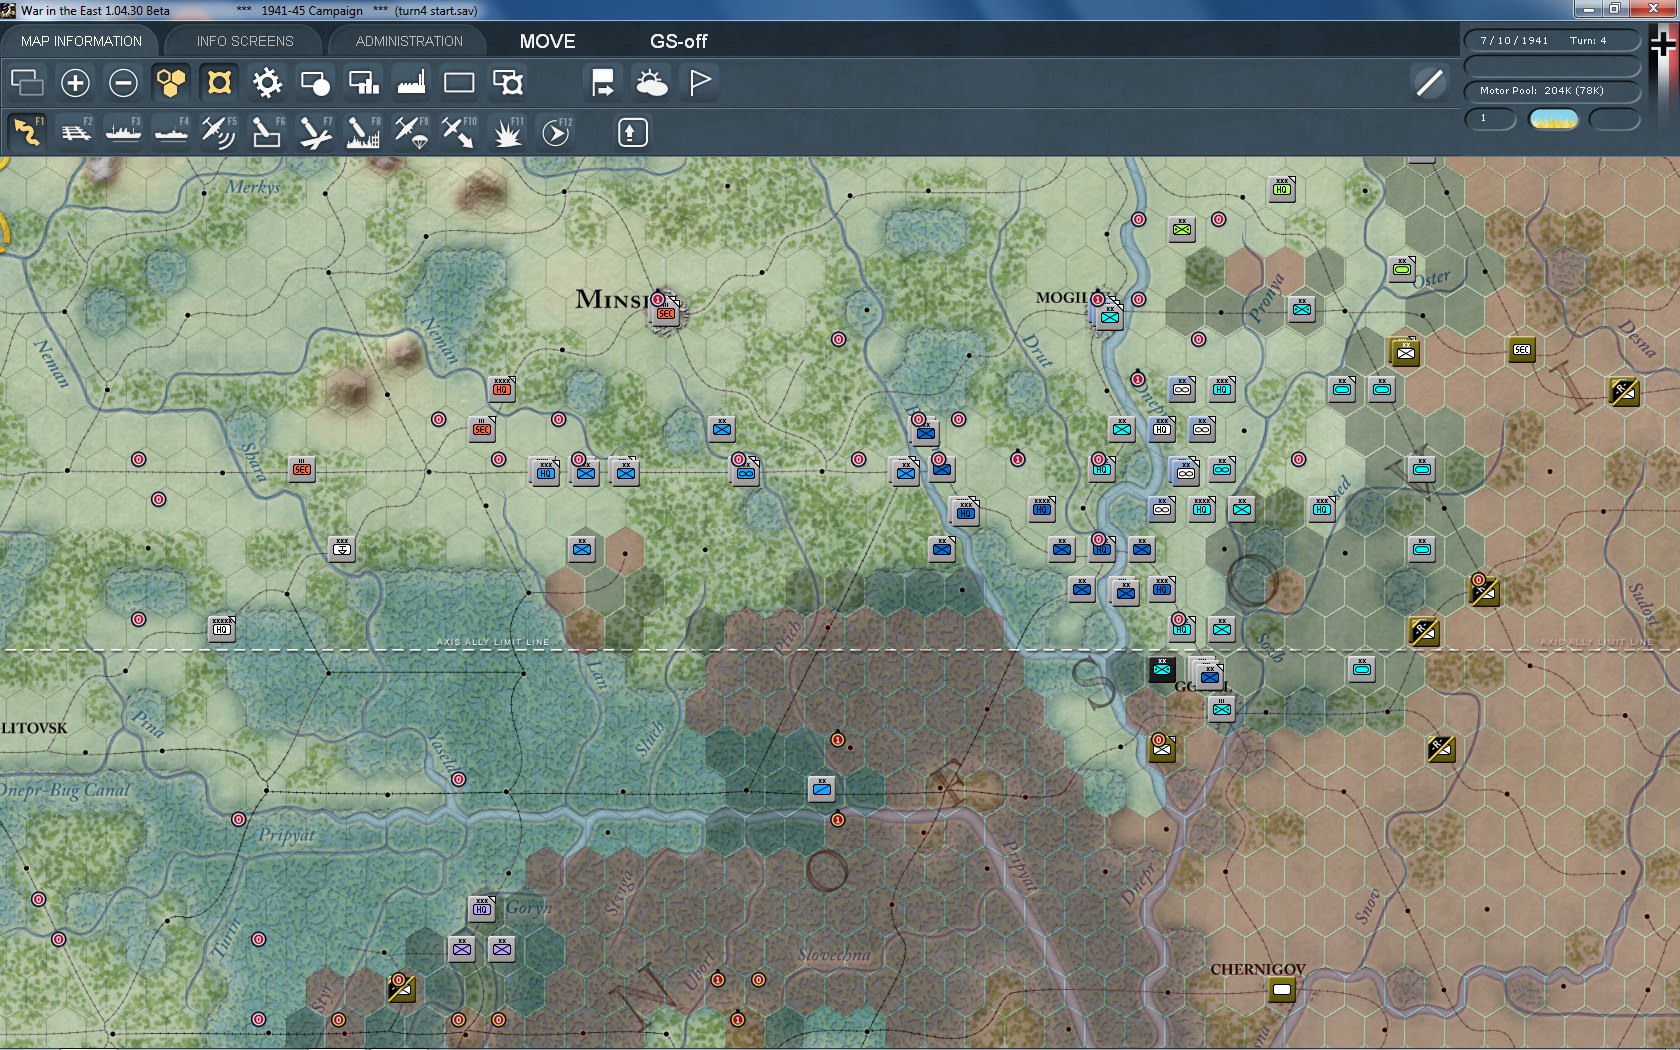
Task: Switch to the INFO SCREENS tab
Action: point(245,41)
